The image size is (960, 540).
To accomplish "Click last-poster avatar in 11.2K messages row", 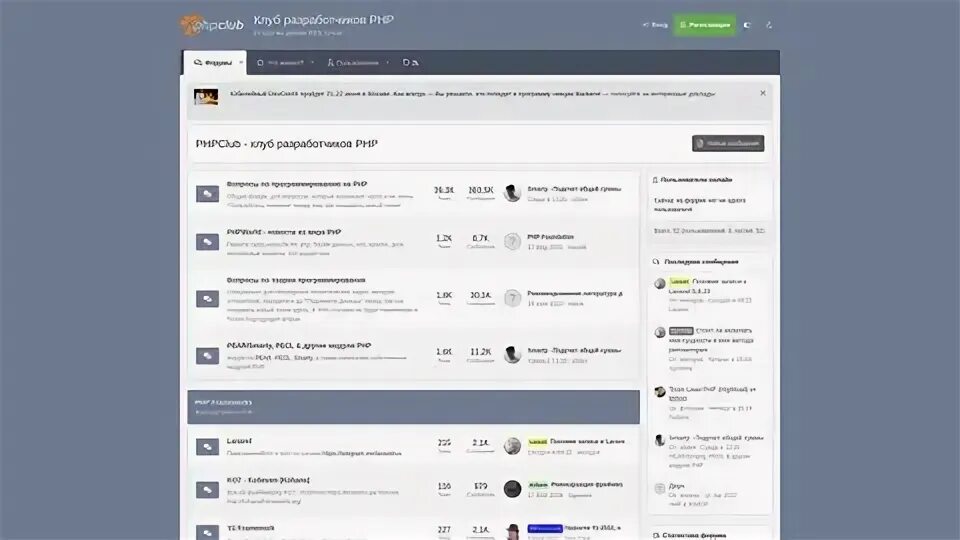I will (x=512, y=354).
